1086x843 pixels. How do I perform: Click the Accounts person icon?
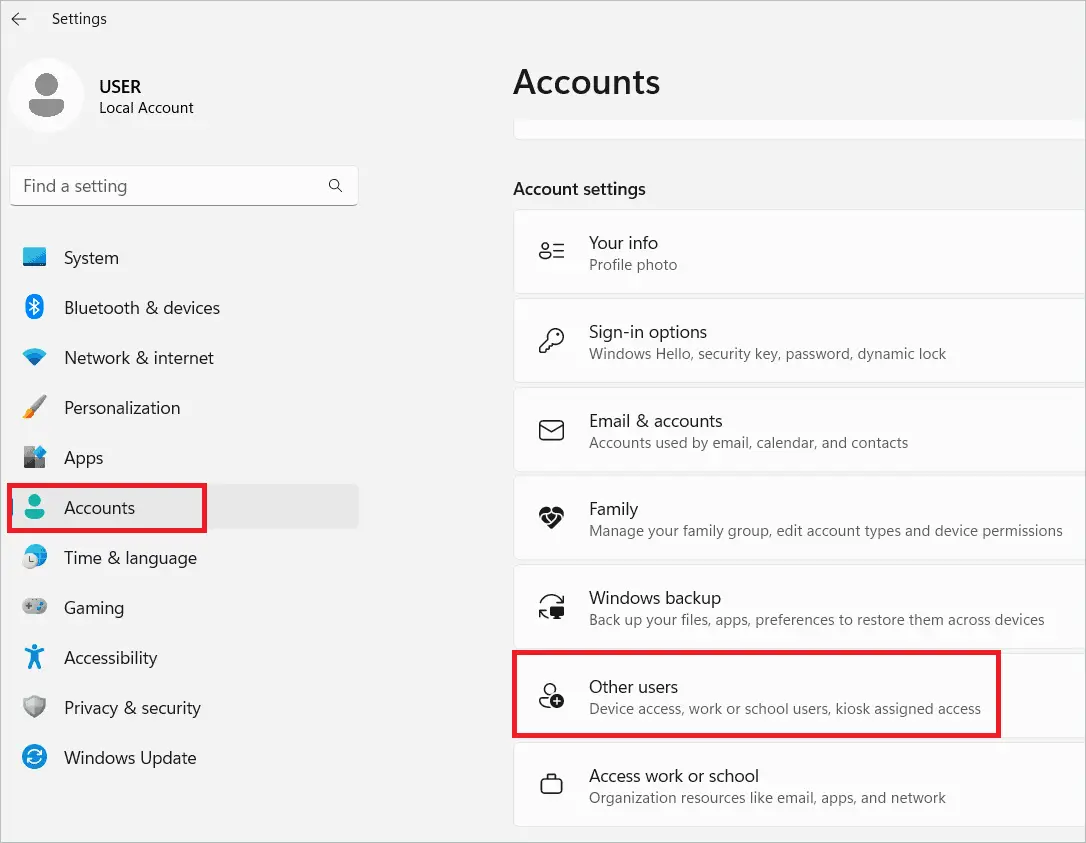point(35,507)
